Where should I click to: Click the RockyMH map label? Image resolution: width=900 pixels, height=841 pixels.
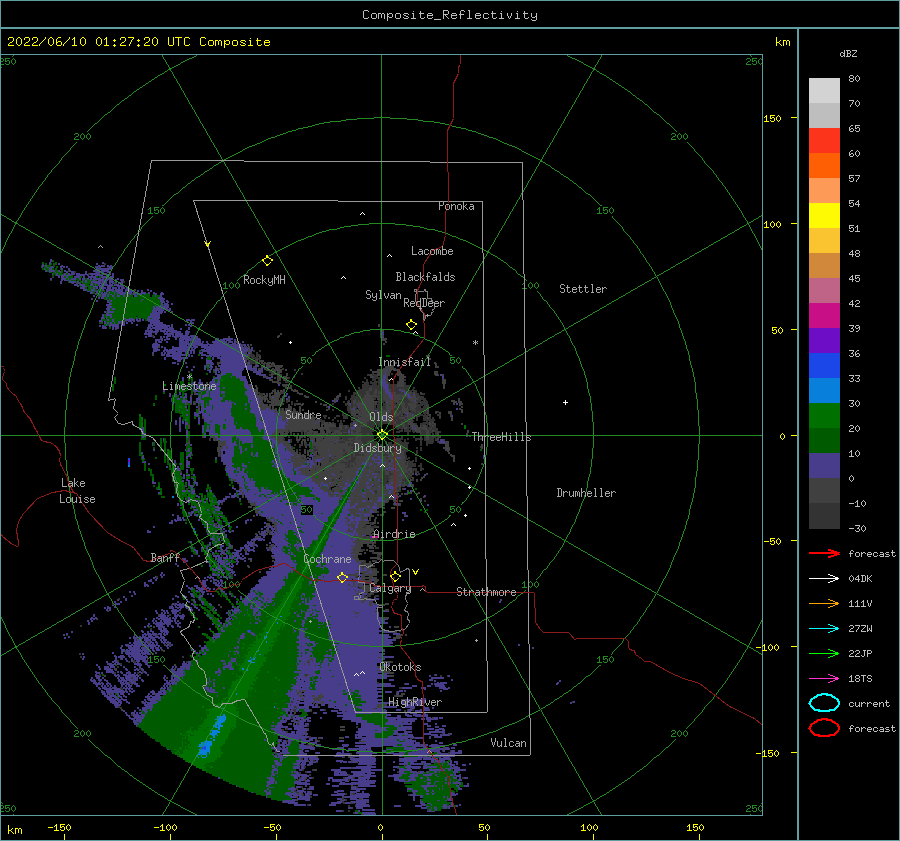264,280
